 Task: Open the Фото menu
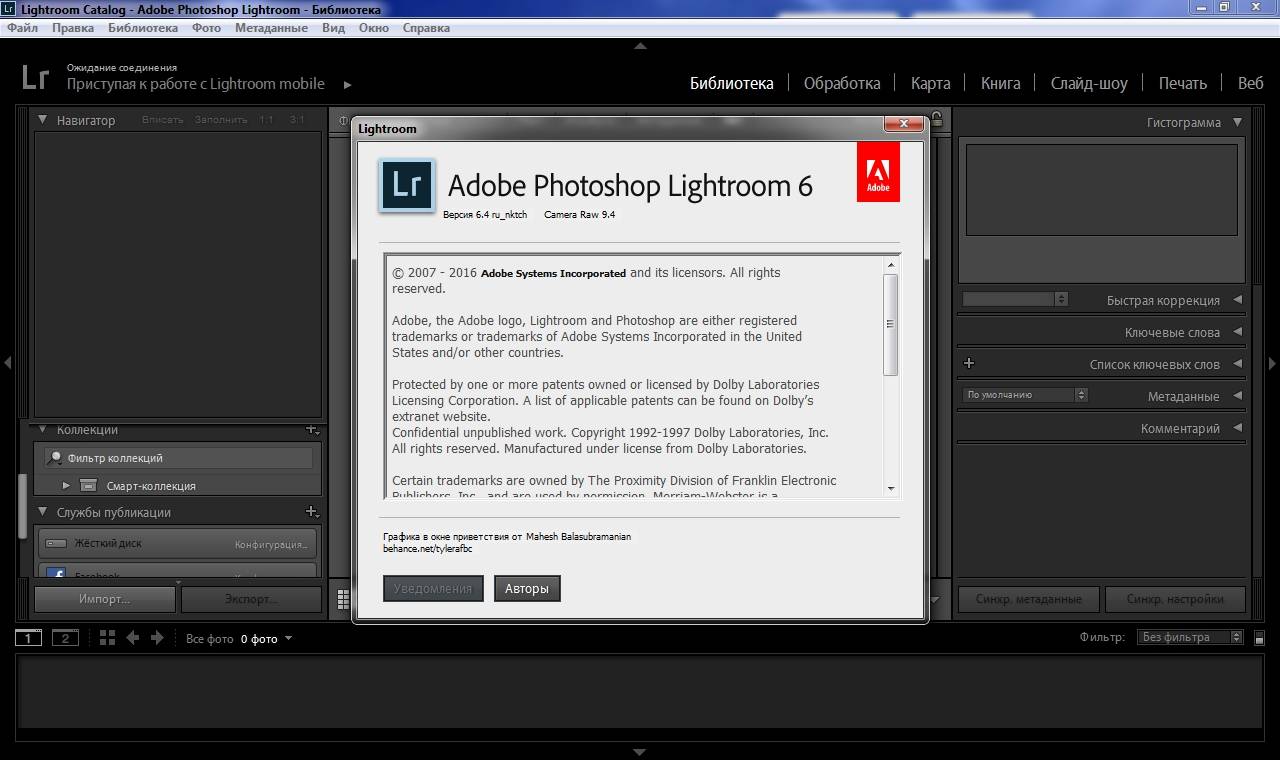coord(206,28)
